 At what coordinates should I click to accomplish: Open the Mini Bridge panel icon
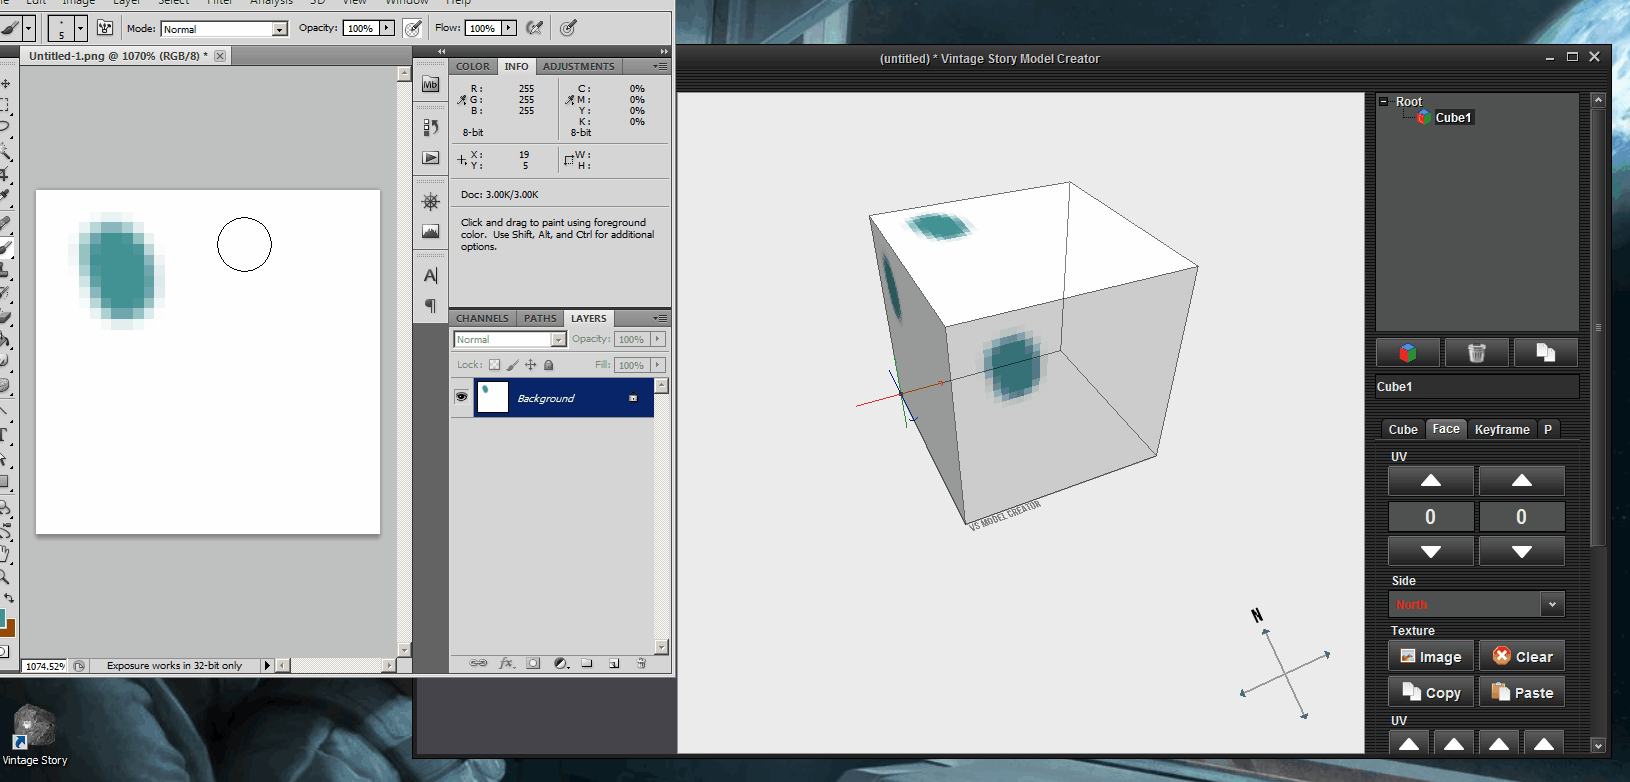(x=431, y=85)
